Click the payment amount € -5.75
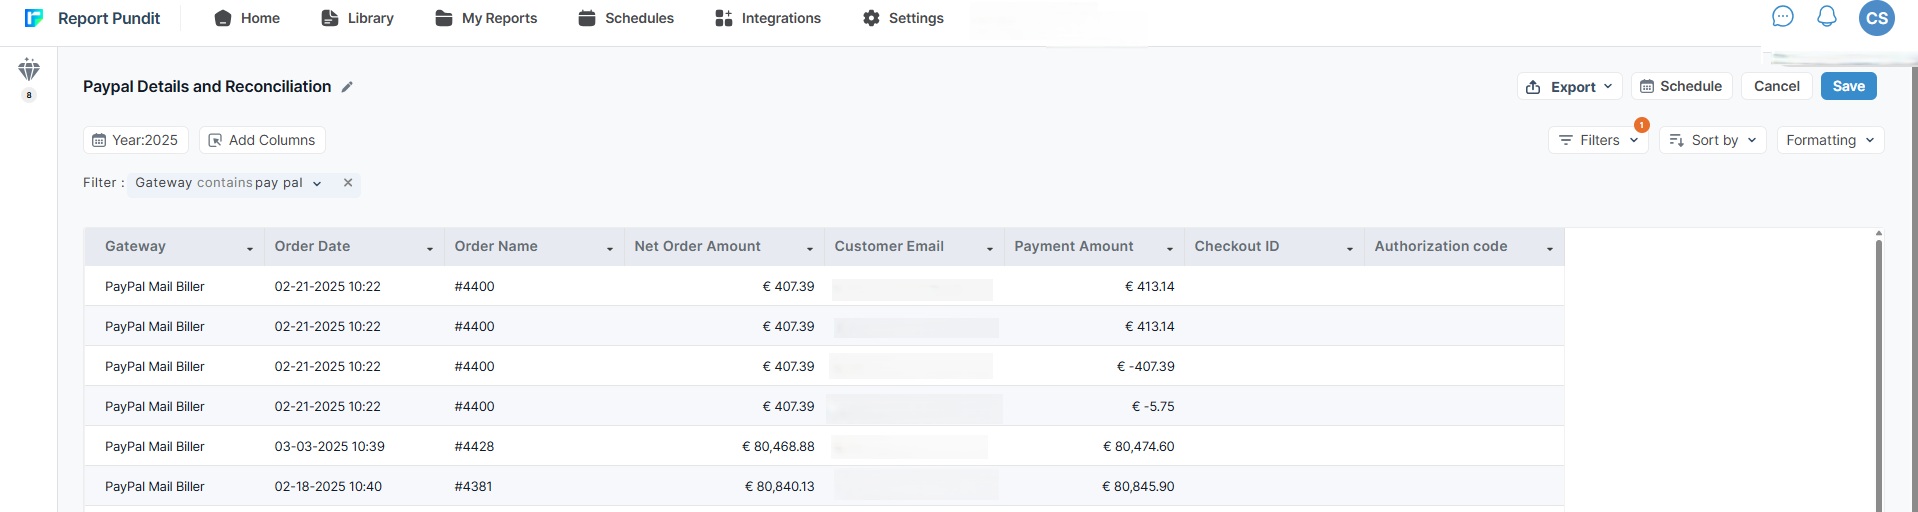This screenshot has height=512, width=1918. (x=1153, y=406)
